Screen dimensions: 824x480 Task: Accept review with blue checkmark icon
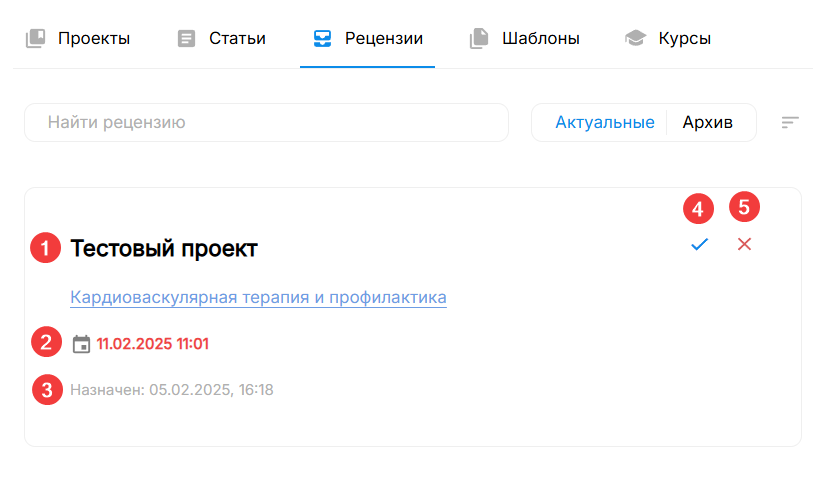pyautogui.click(x=699, y=244)
